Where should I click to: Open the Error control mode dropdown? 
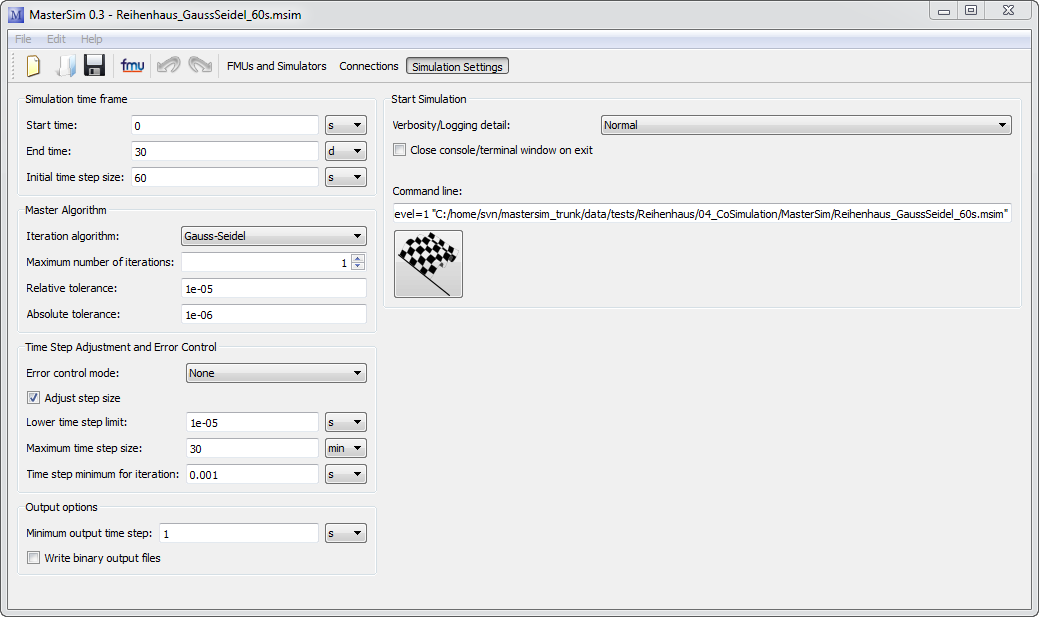[275, 372]
